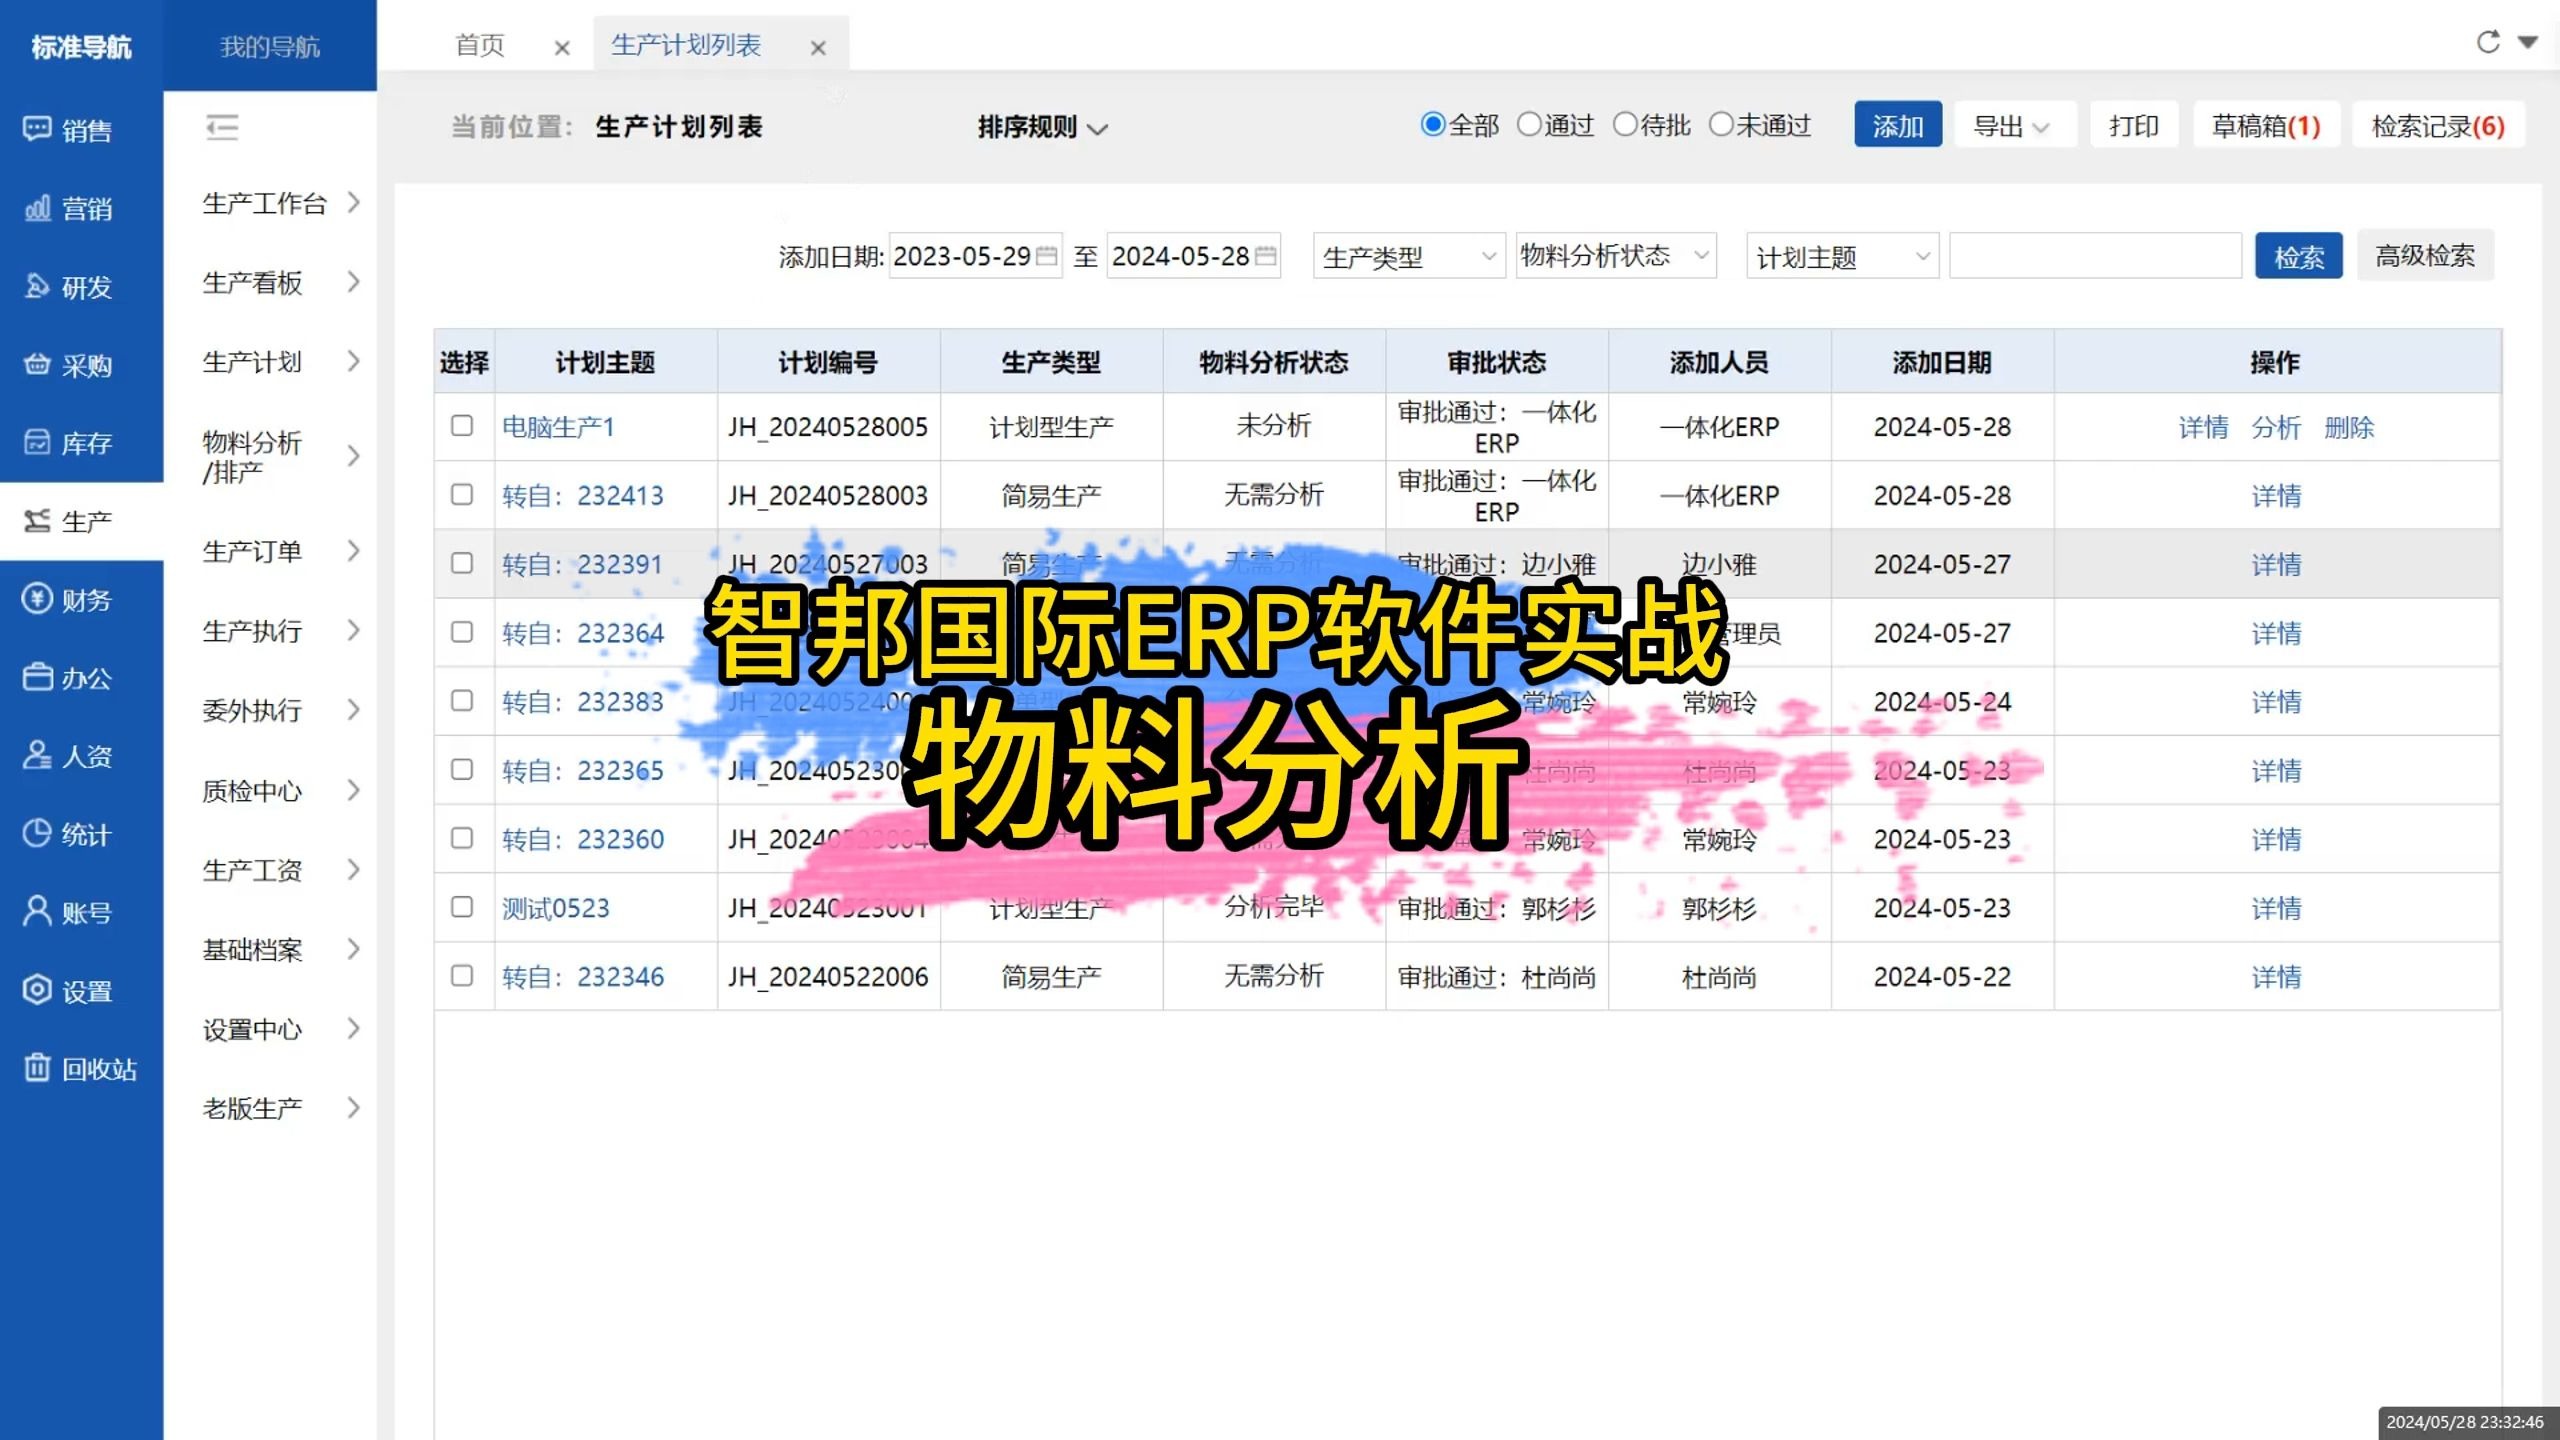Click the 添加 button

pyautogui.click(x=1897, y=124)
